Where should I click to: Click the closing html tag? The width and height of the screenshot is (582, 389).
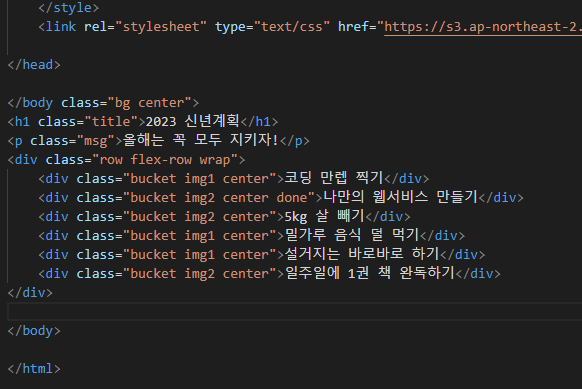tap(34, 369)
